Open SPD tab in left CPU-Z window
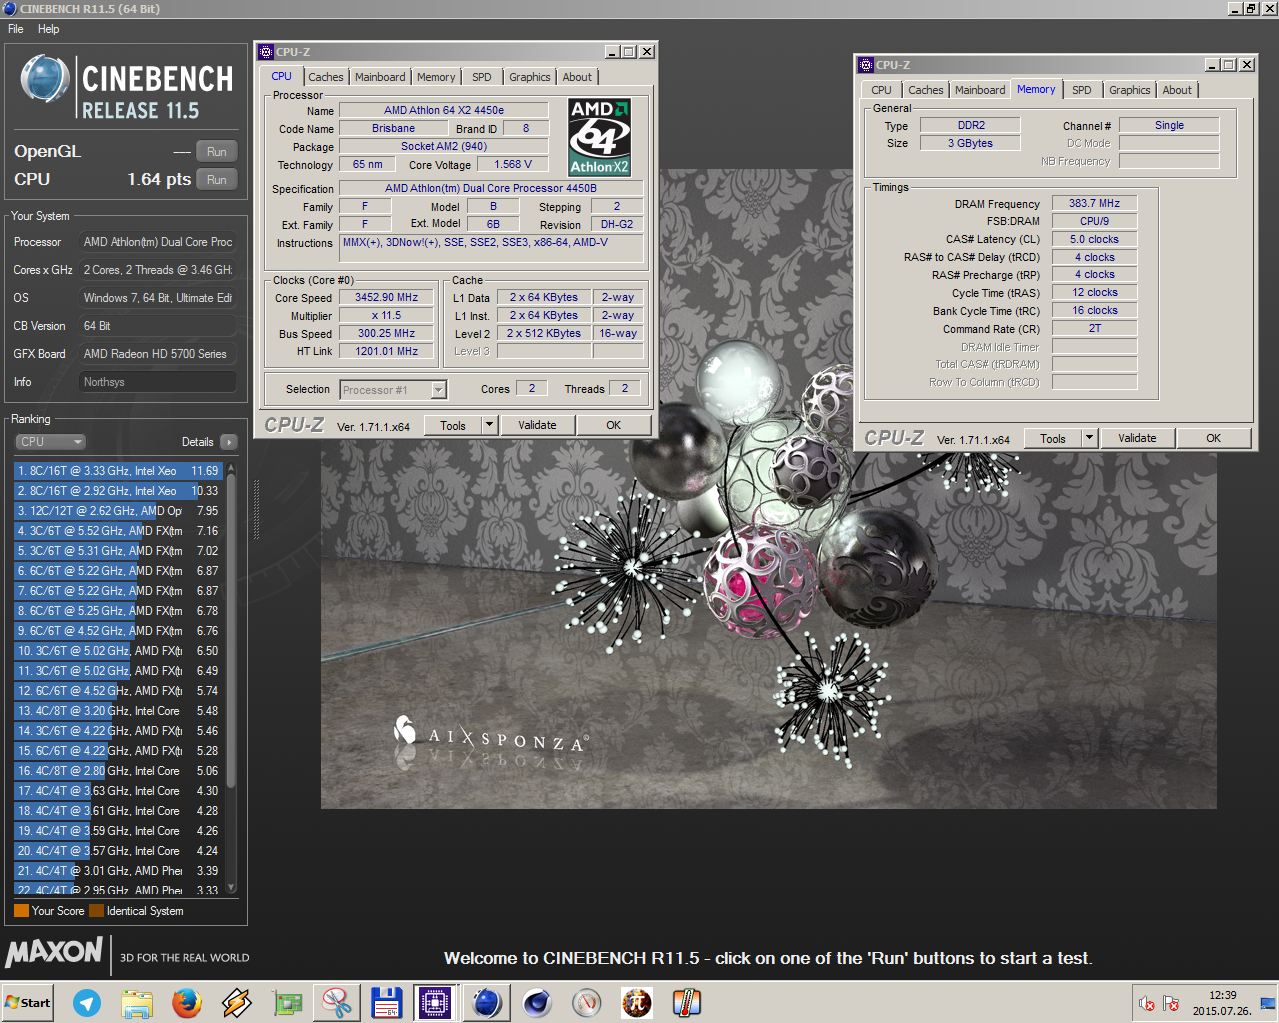Viewport: 1279px width, 1023px height. [482, 77]
